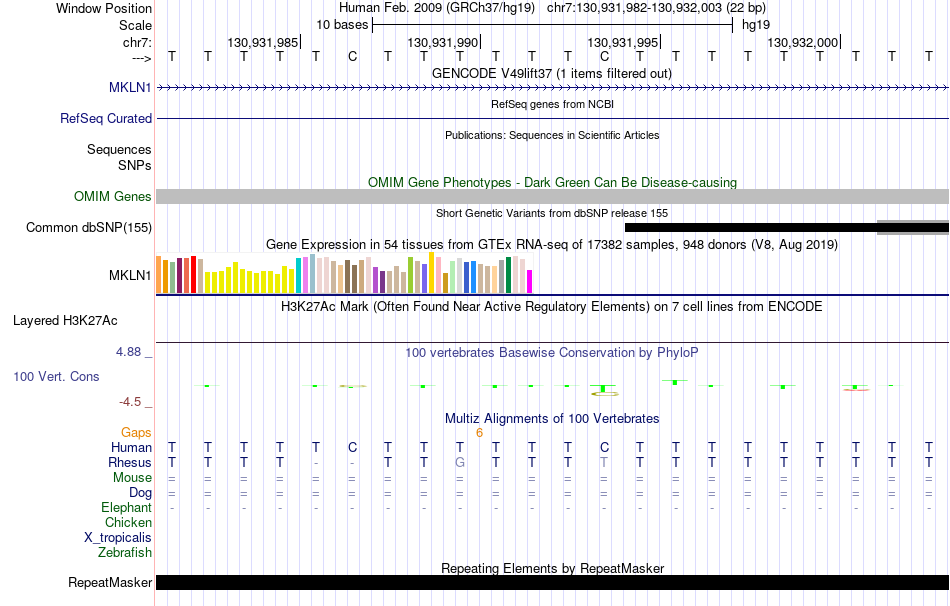Open the RefSeq Curated track label
Viewport: 950px width, 606px height.
[106, 118]
